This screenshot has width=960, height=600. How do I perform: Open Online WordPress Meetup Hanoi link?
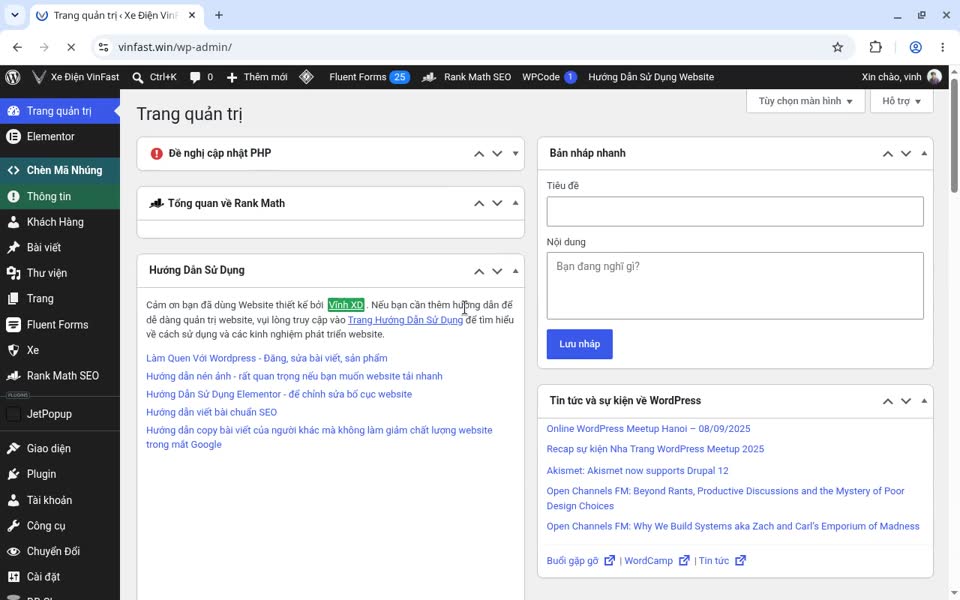pyautogui.click(x=648, y=429)
